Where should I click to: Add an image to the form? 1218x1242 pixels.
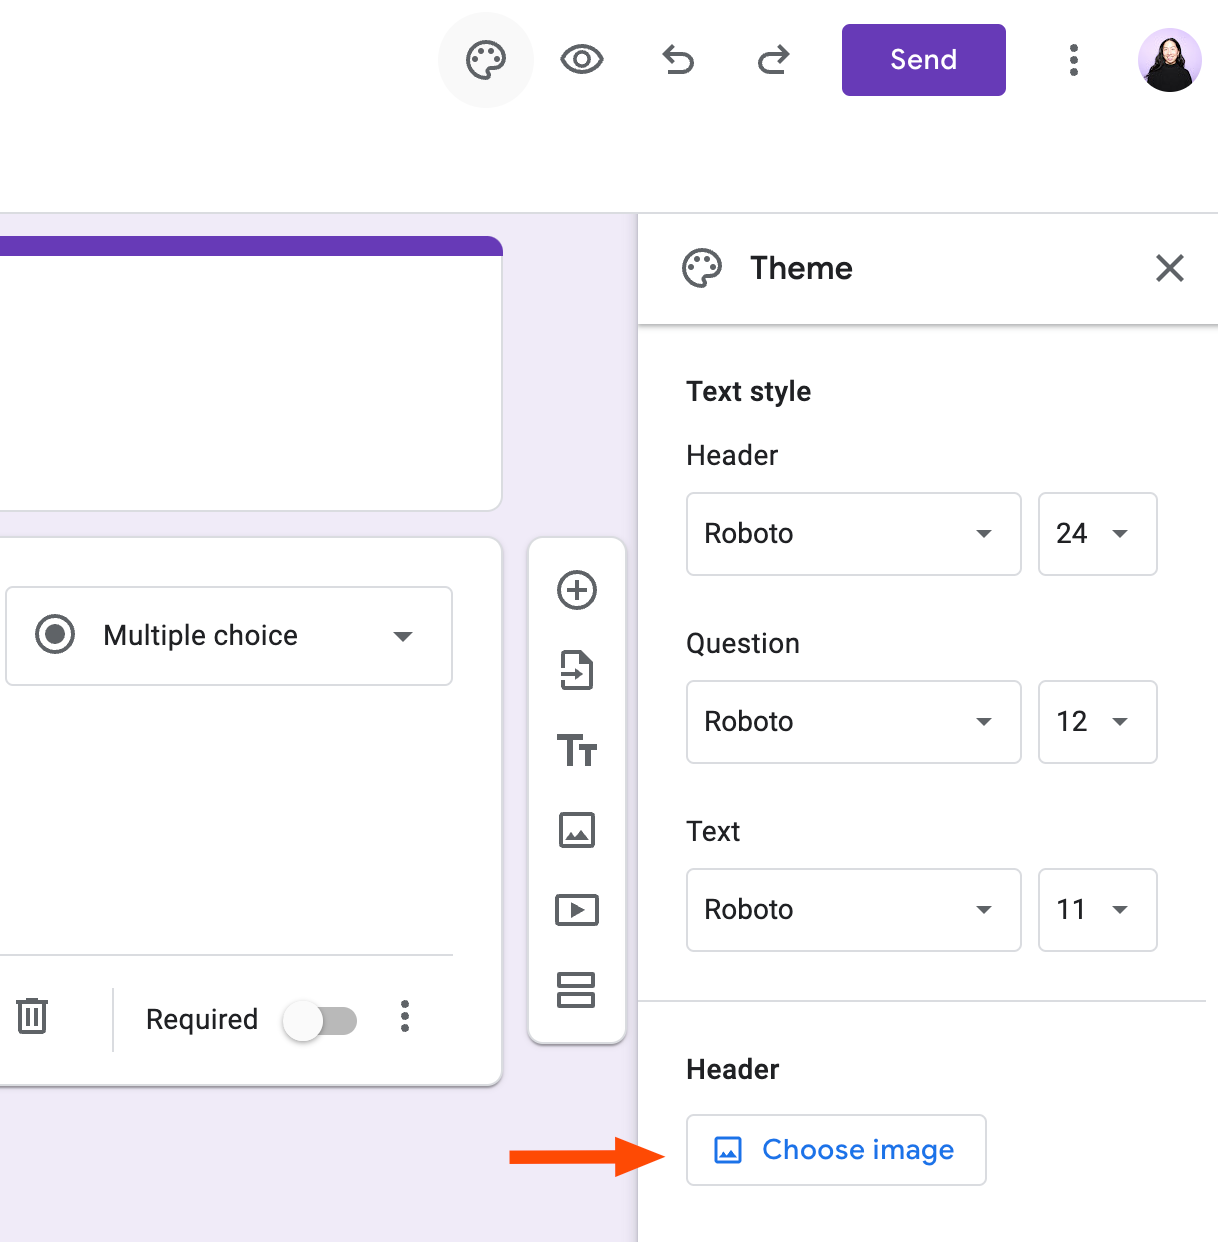[577, 830]
